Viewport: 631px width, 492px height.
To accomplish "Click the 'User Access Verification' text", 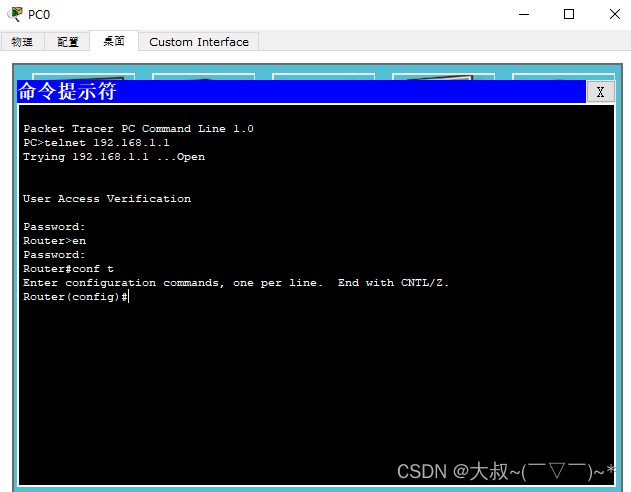I will [x=107, y=199].
